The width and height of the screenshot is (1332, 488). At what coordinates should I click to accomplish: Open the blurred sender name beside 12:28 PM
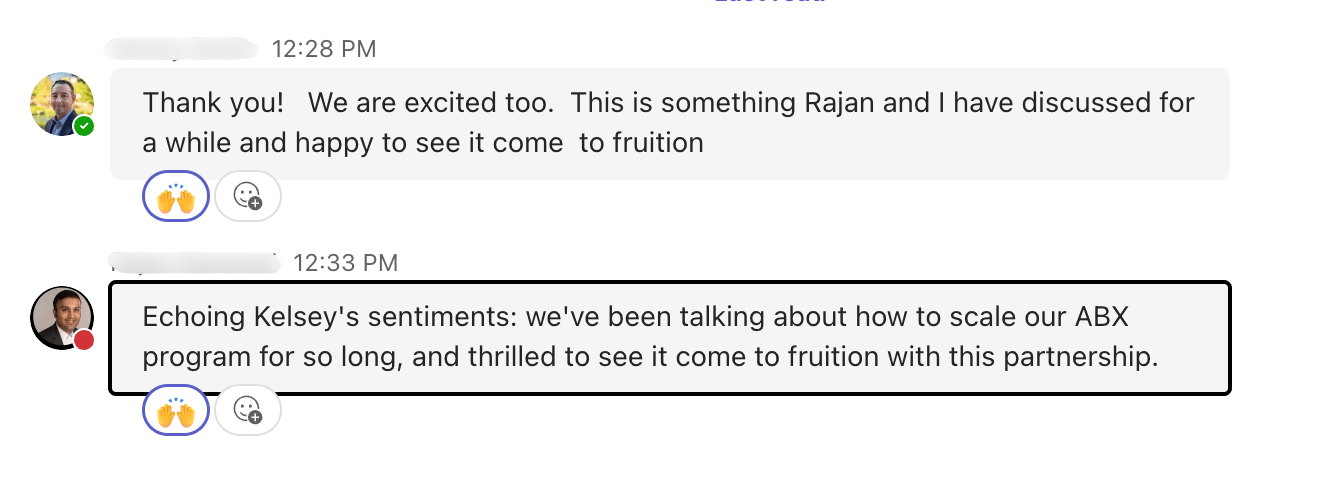(180, 49)
